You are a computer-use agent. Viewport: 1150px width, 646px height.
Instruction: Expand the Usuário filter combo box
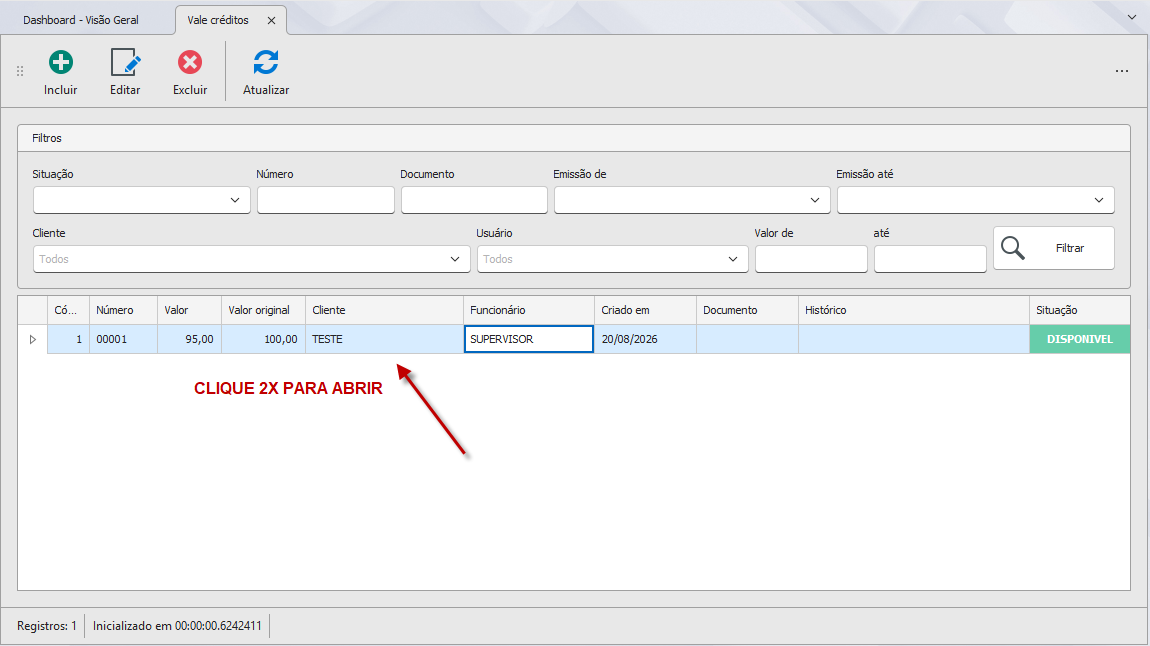(x=733, y=259)
